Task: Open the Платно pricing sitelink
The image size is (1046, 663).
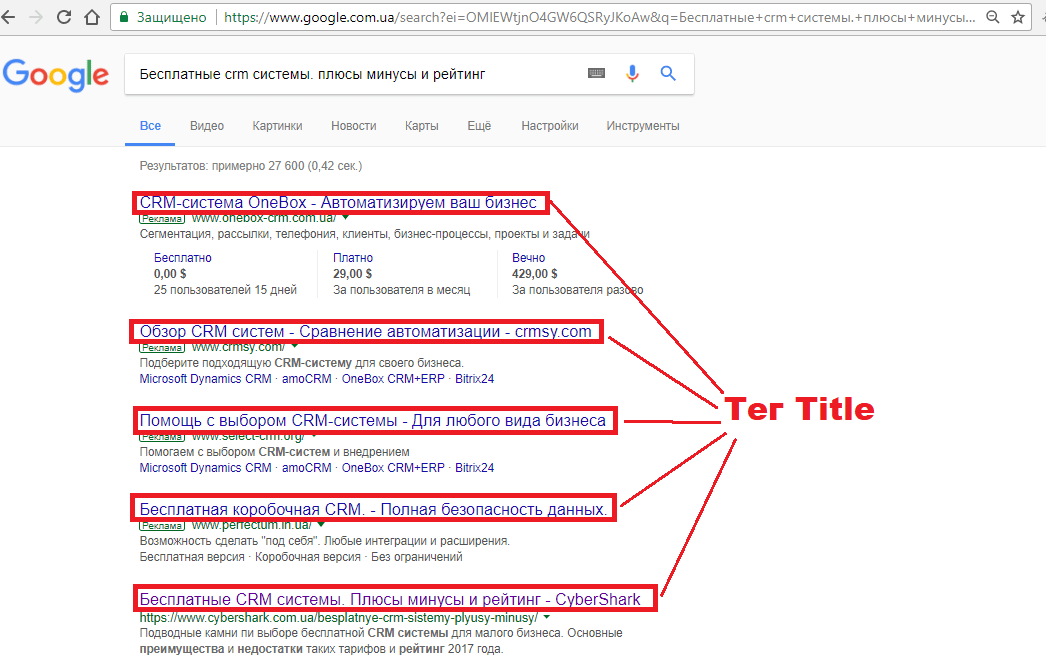Action: pos(353,257)
